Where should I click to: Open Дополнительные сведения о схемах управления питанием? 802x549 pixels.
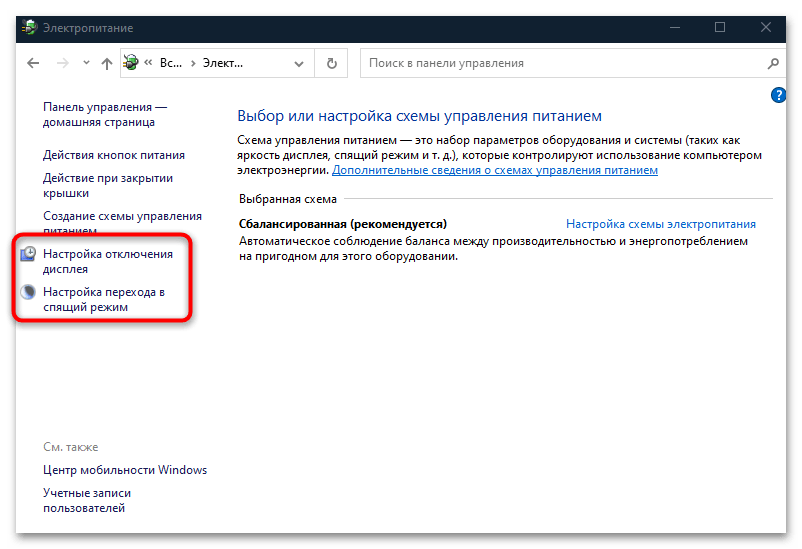495,170
